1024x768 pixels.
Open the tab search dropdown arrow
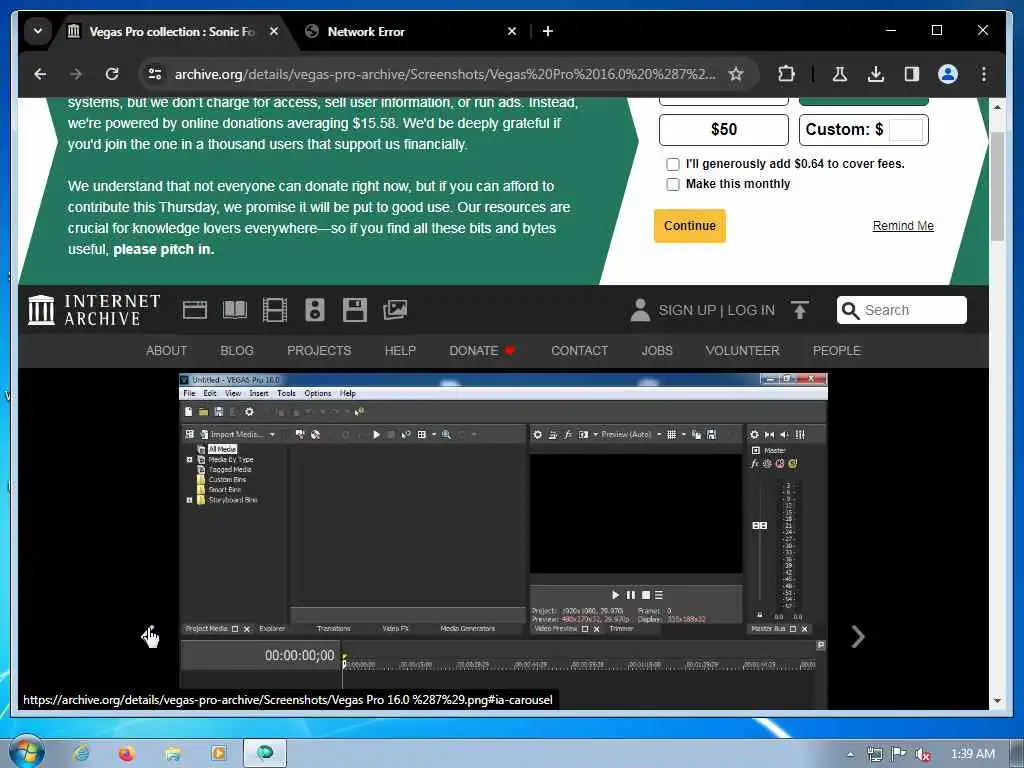tap(38, 31)
